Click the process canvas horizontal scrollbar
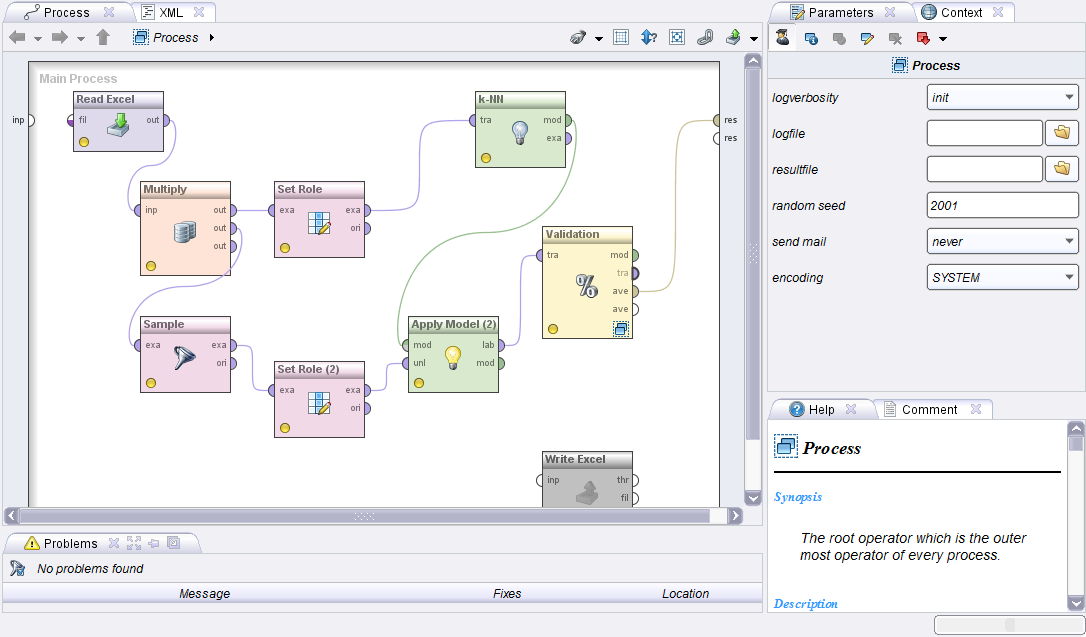This screenshot has height=637, width=1086. click(364, 516)
